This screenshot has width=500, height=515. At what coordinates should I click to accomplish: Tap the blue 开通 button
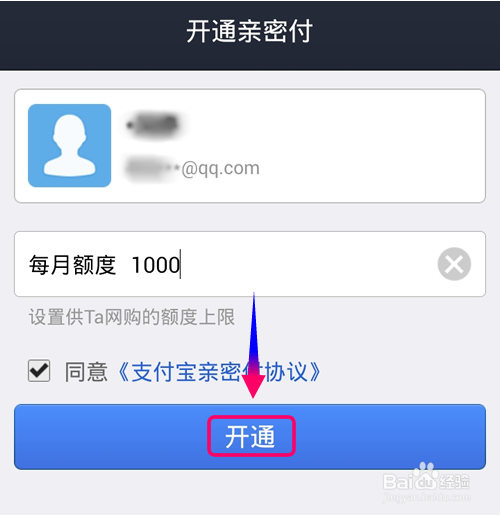click(x=250, y=437)
